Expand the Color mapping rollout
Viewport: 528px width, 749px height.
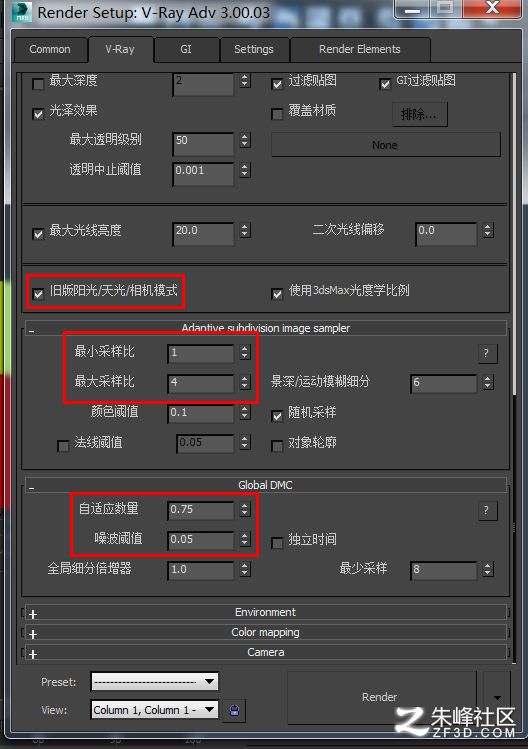click(265, 632)
